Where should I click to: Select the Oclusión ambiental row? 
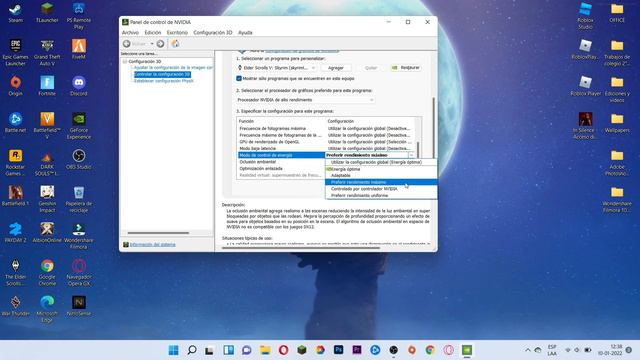click(281, 162)
